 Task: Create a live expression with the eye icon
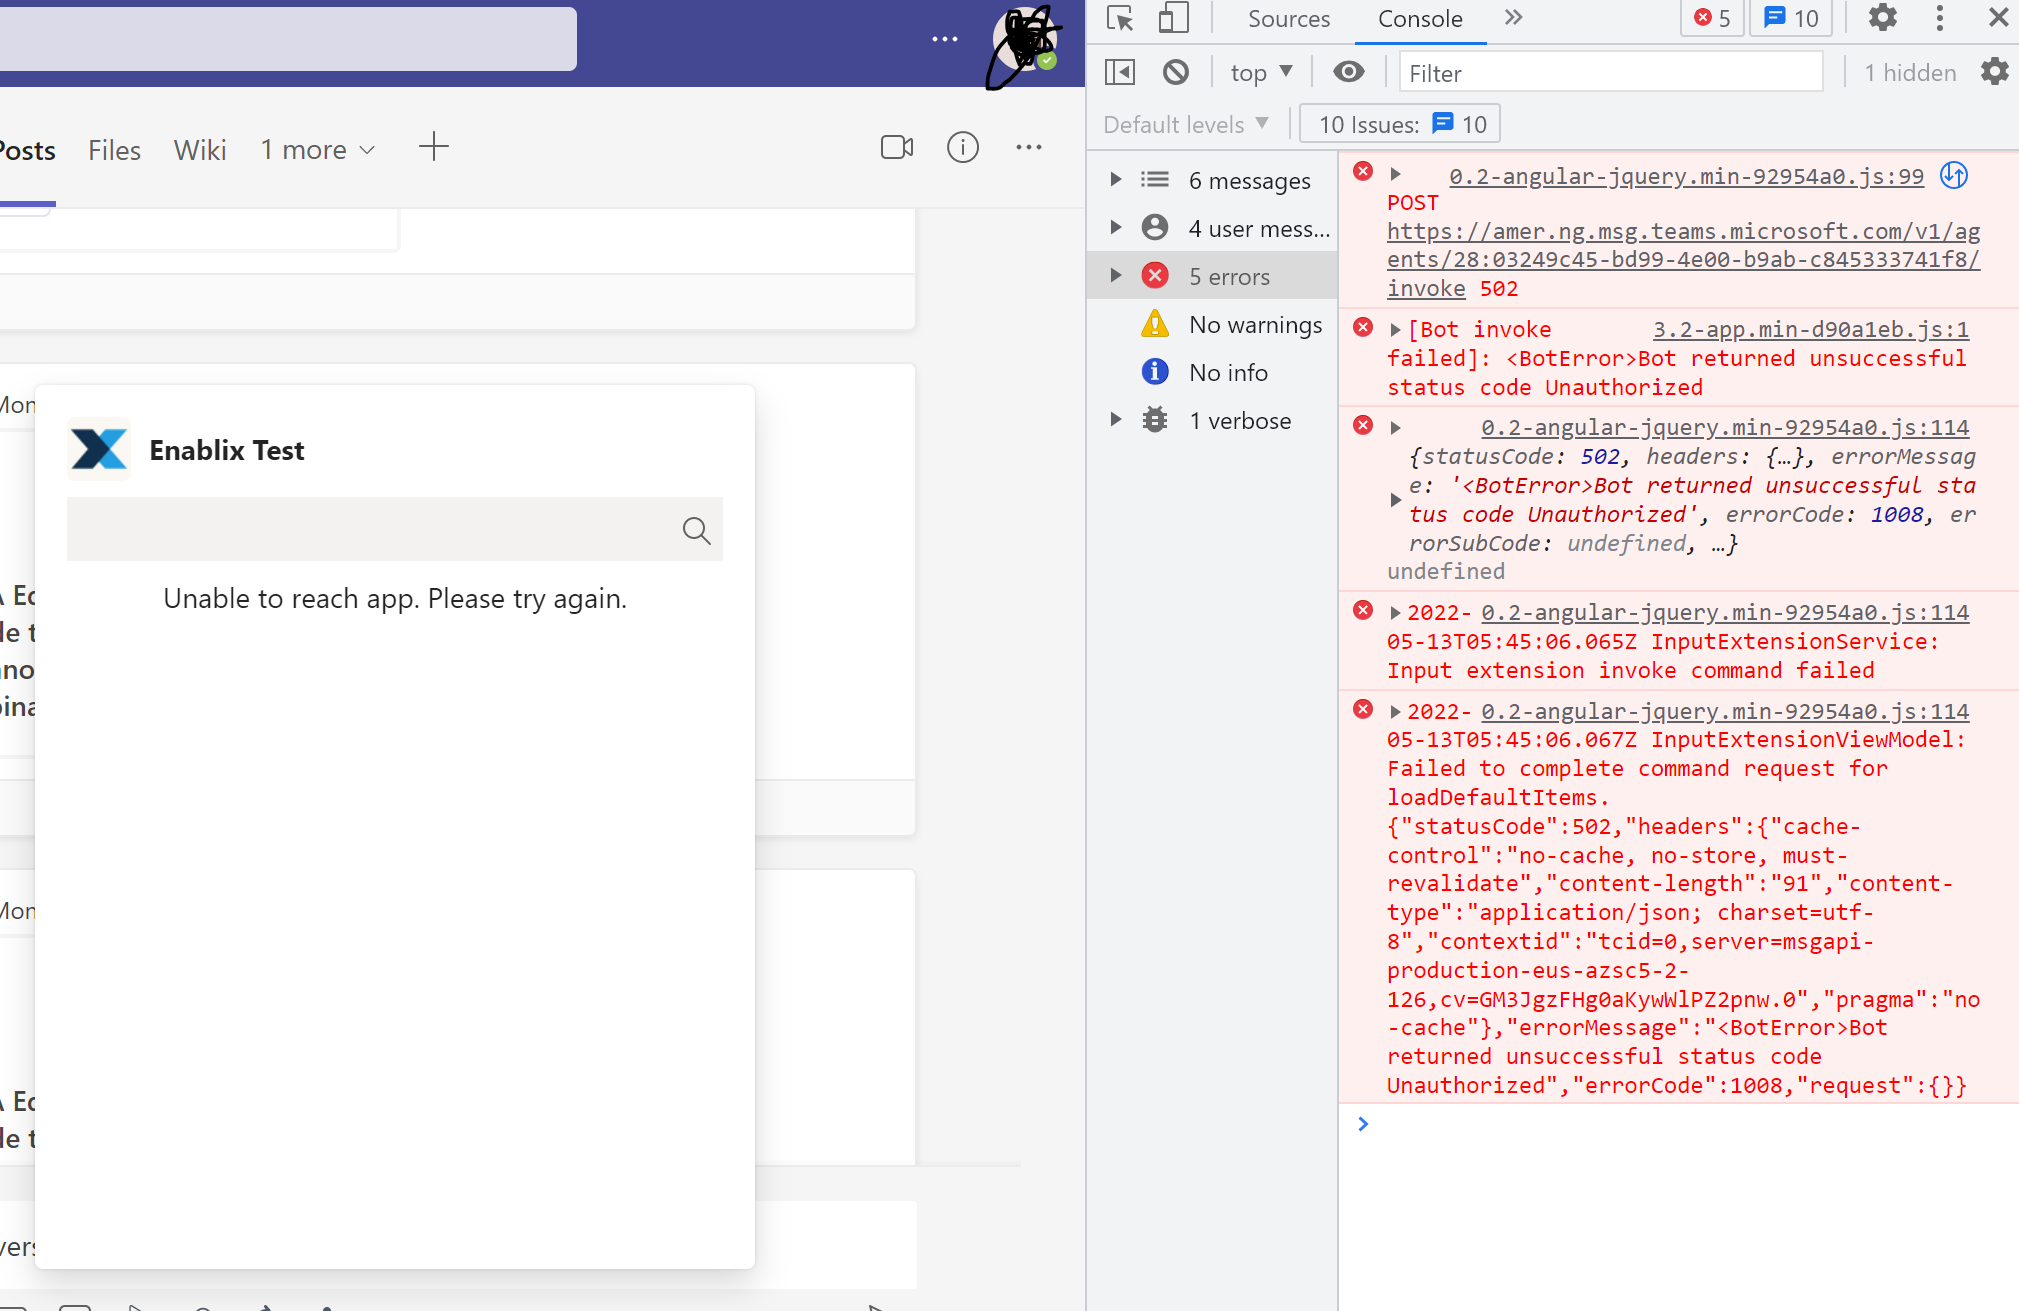click(x=1349, y=71)
